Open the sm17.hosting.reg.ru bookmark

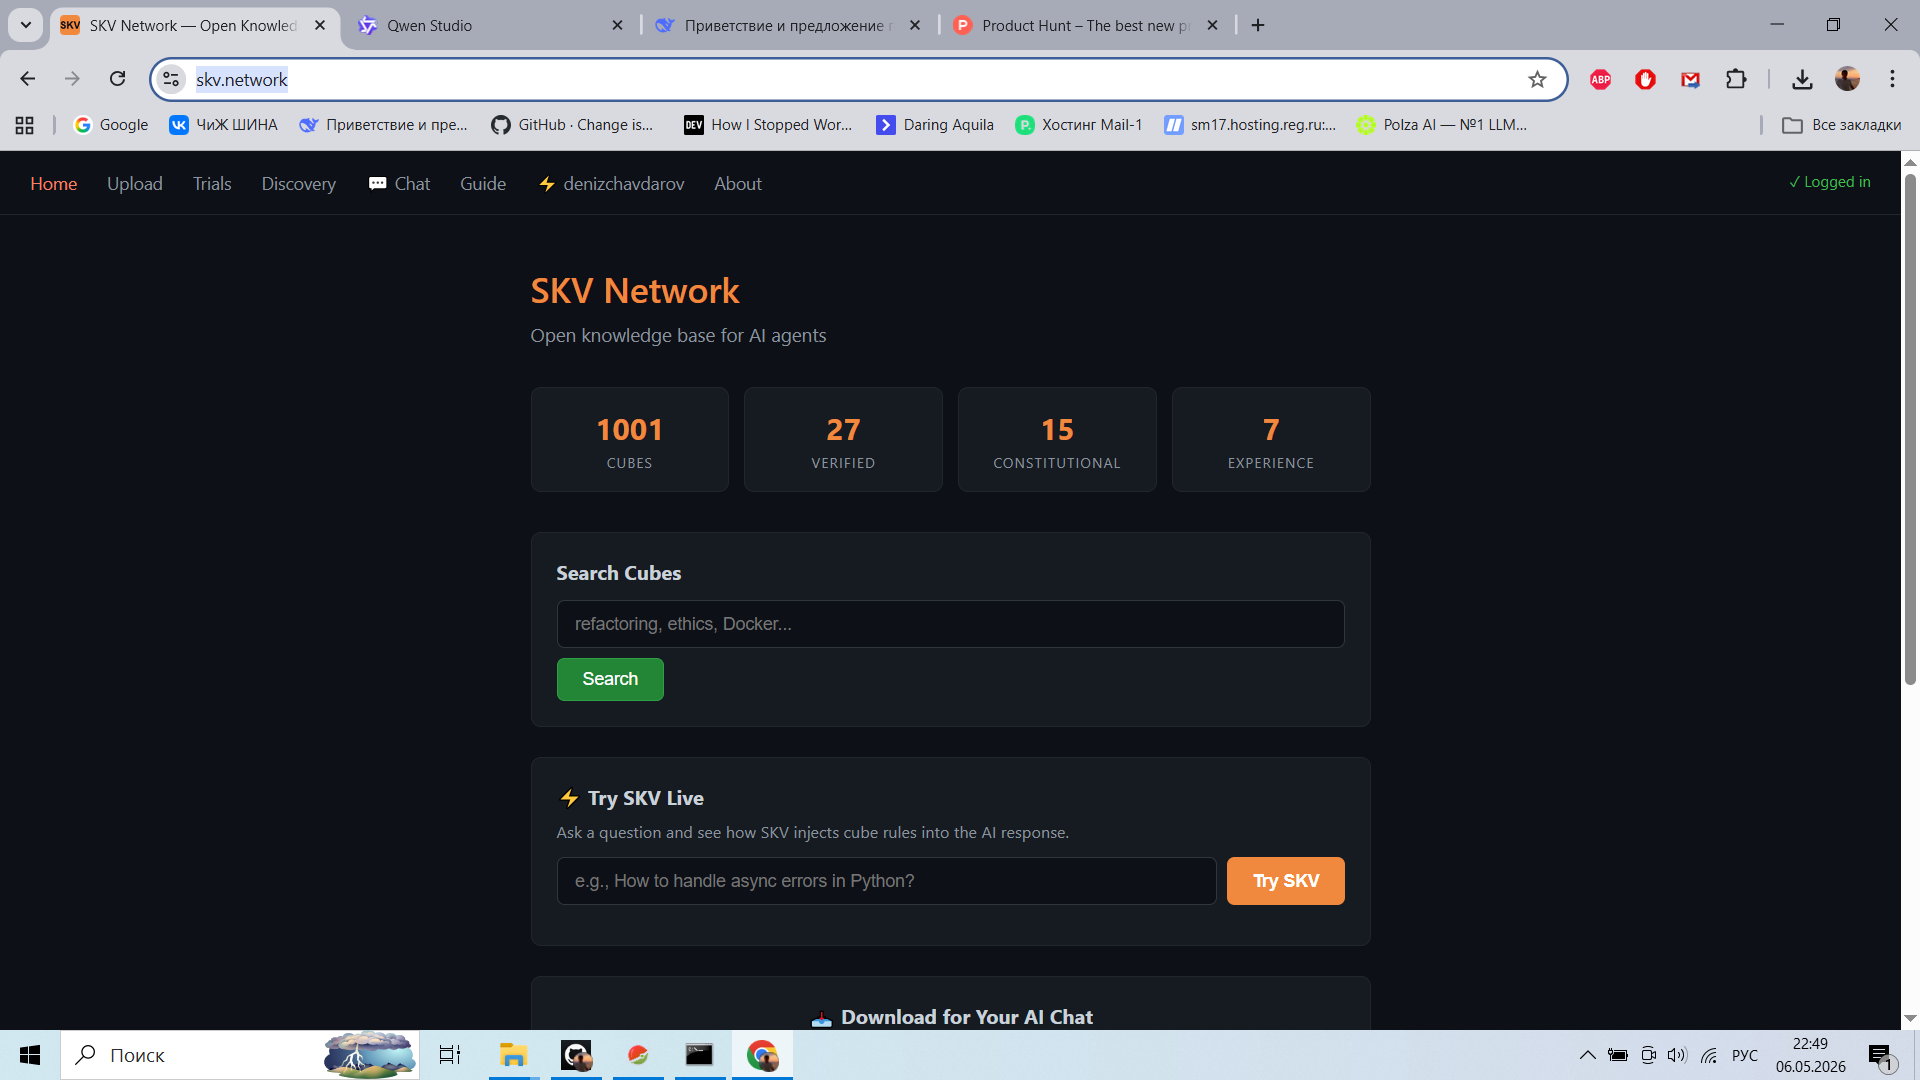pos(1250,125)
